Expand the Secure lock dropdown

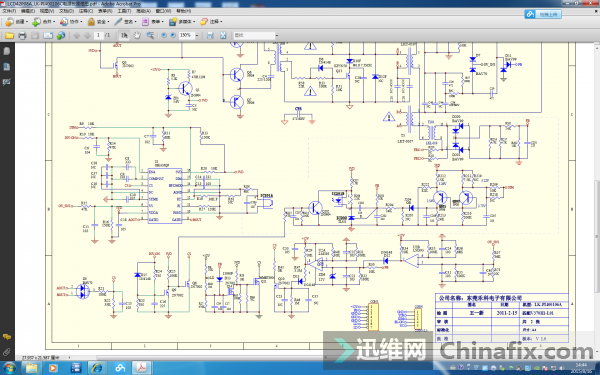pyautogui.click(x=98, y=22)
